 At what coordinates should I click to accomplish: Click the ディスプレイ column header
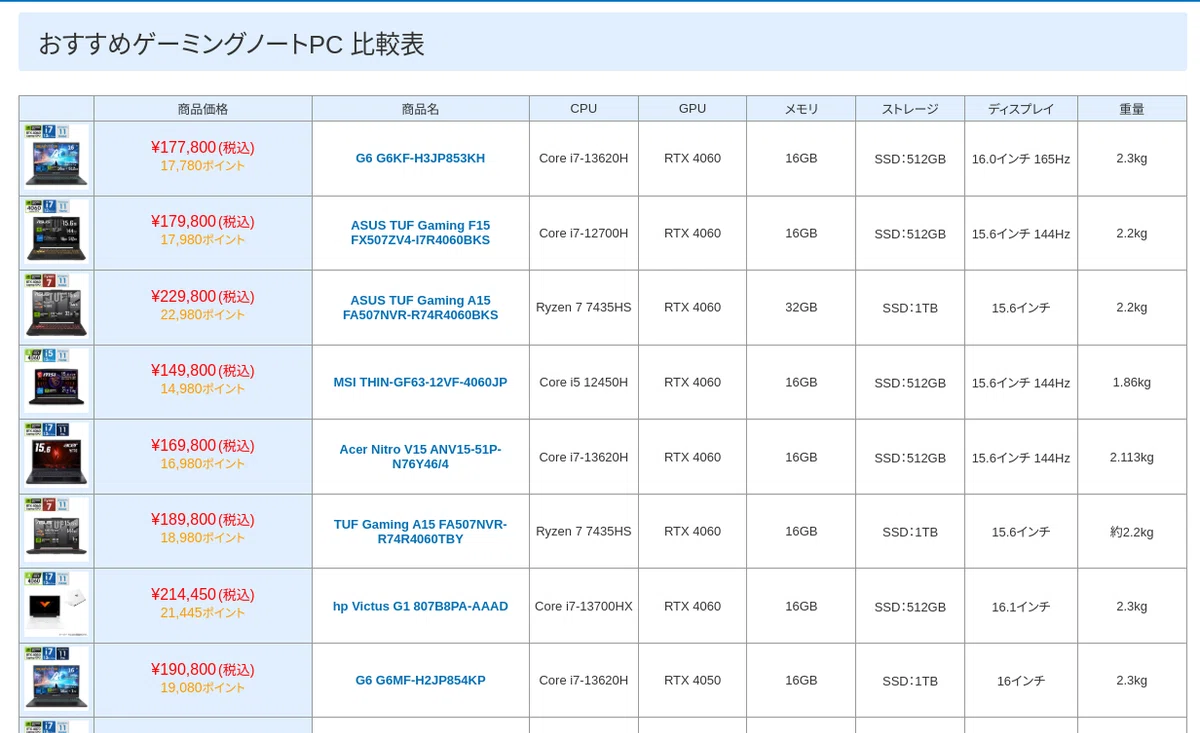pyautogui.click(x=1021, y=109)
